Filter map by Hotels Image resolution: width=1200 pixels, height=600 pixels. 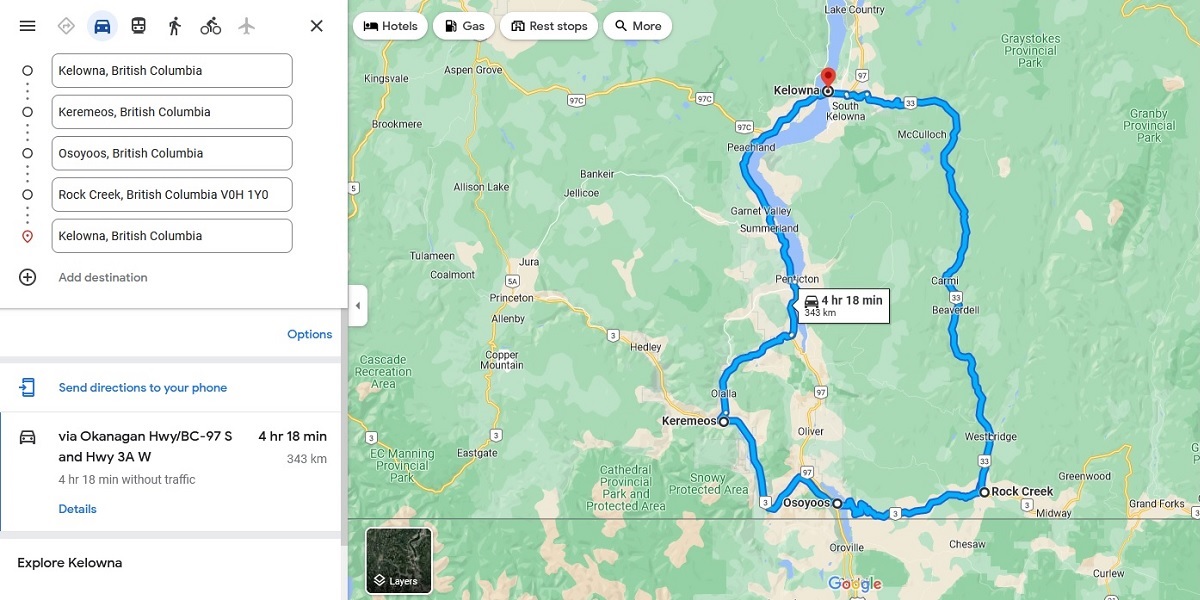(390, 26)
